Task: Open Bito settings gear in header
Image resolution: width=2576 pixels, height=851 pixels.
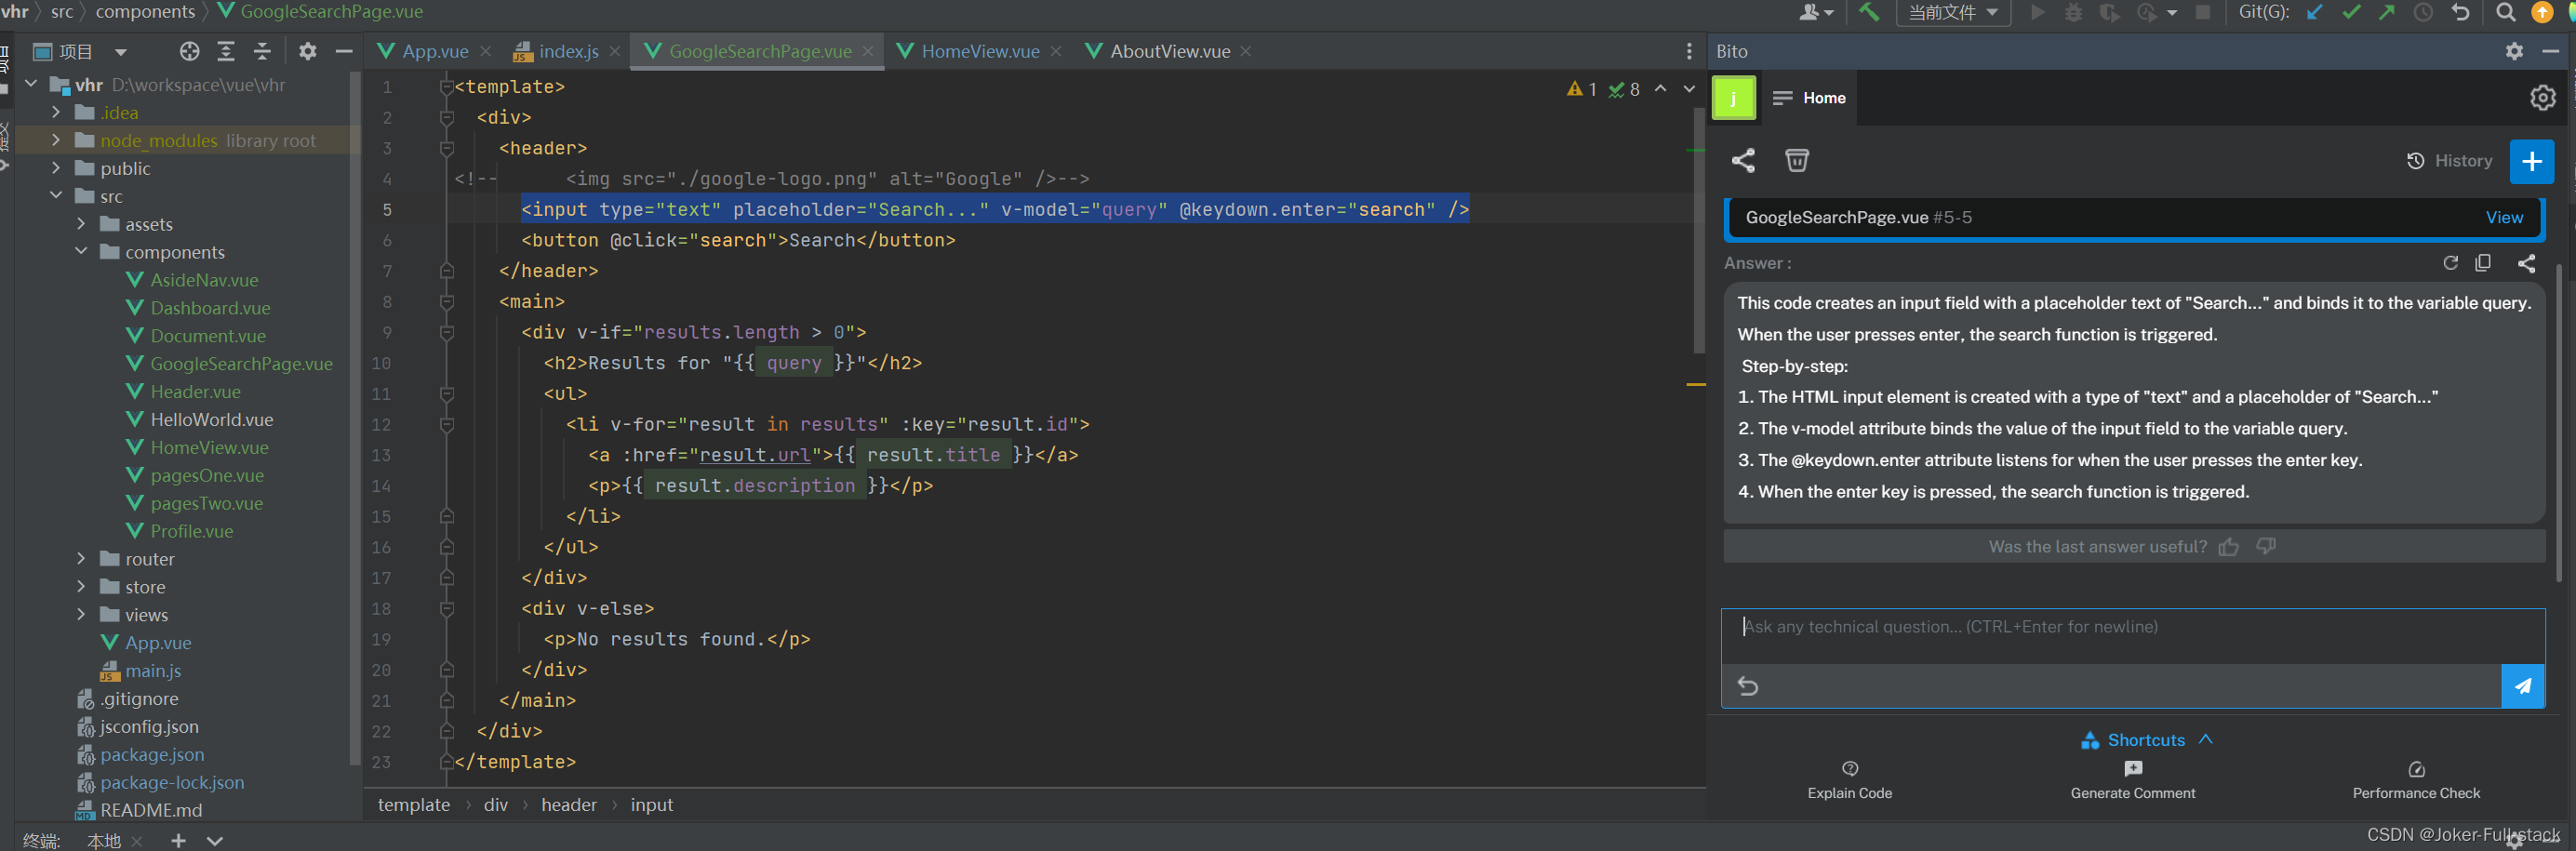Action: click(x=2542, y=98)
